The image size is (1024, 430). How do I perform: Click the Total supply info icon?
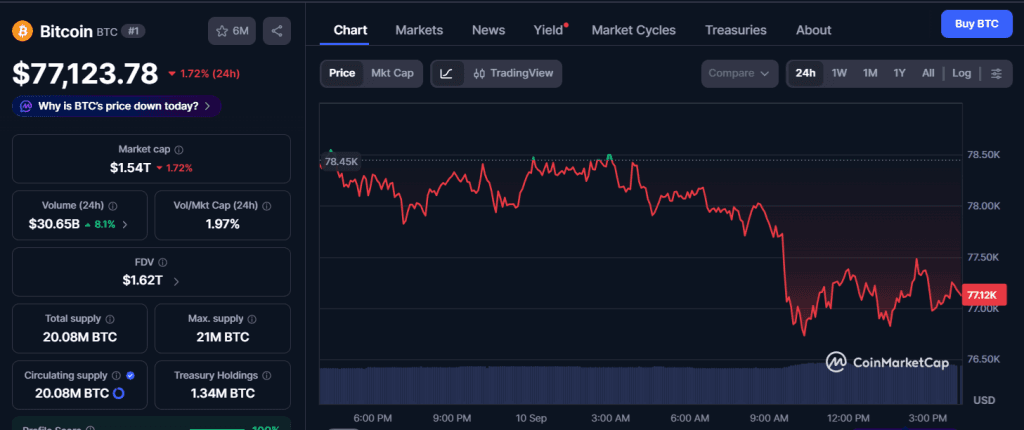coord(110,319)
